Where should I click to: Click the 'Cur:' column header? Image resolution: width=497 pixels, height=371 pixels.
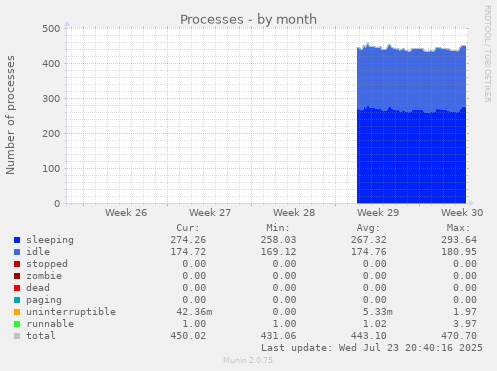pos(188,228)
